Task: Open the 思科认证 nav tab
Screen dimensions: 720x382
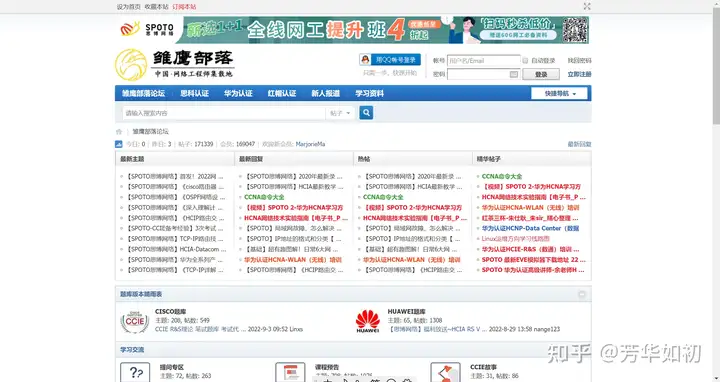Action: pos(194,93)
